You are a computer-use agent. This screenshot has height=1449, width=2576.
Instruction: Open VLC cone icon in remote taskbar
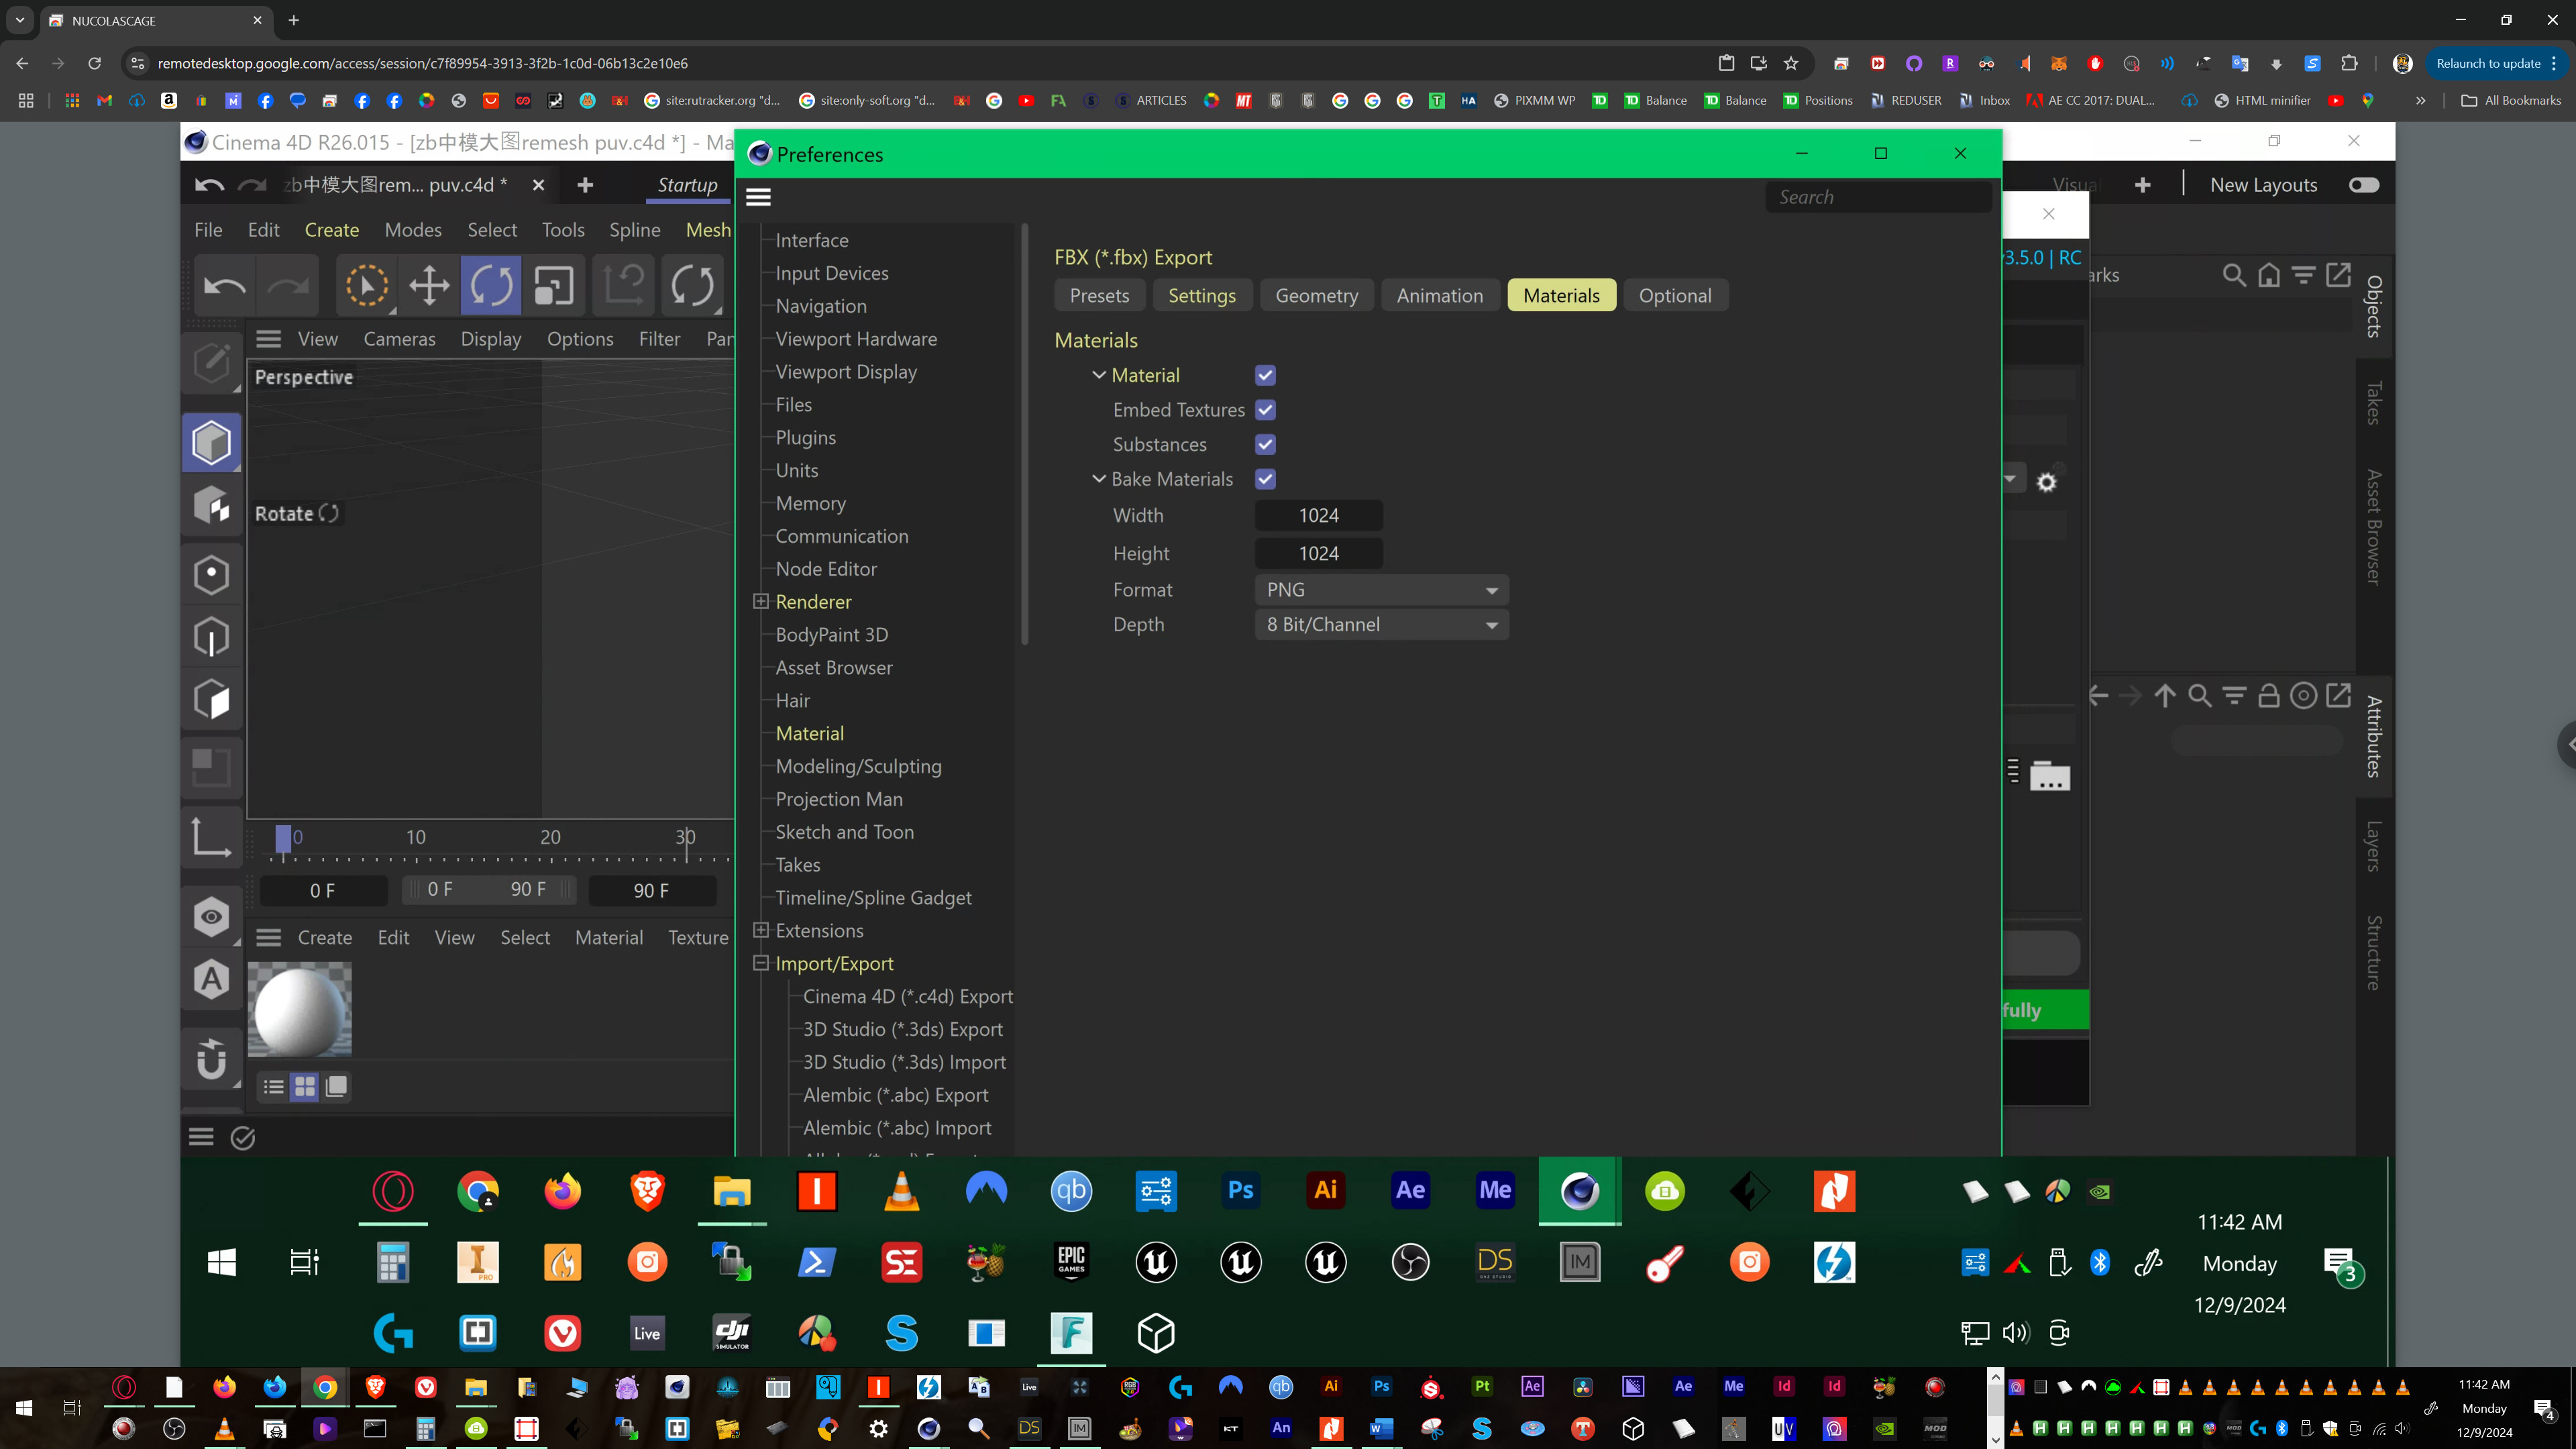pyautogui.click(x=901, y=1191)
